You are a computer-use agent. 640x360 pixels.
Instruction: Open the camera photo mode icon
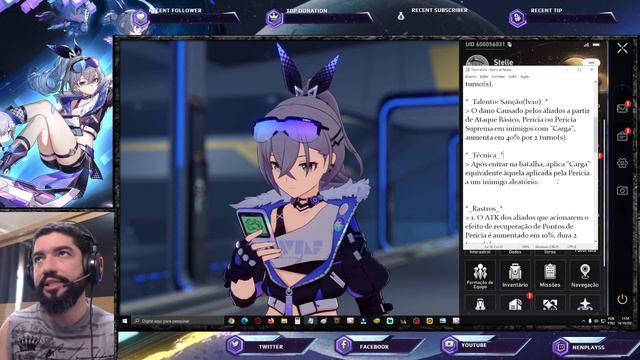[622, 190]
